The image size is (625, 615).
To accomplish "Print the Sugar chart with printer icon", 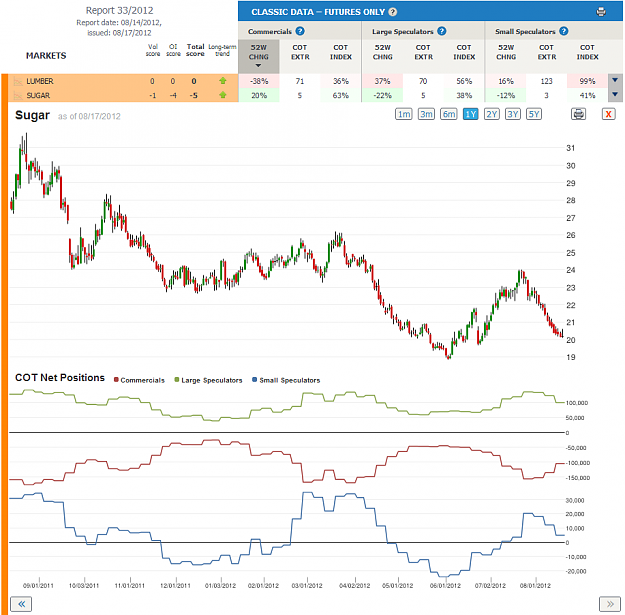I will click(x=578, y=114).
